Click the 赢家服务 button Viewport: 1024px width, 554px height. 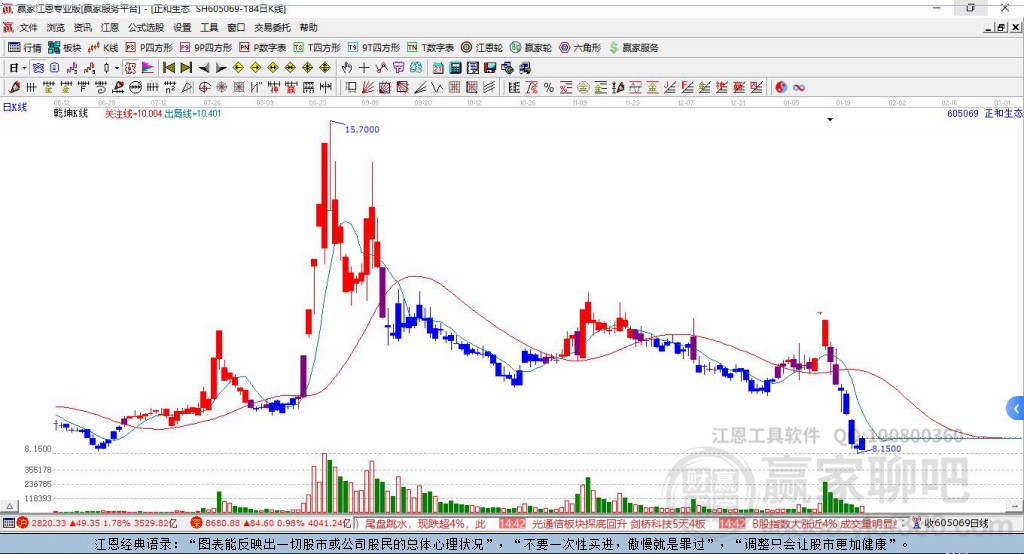[633, 48]
